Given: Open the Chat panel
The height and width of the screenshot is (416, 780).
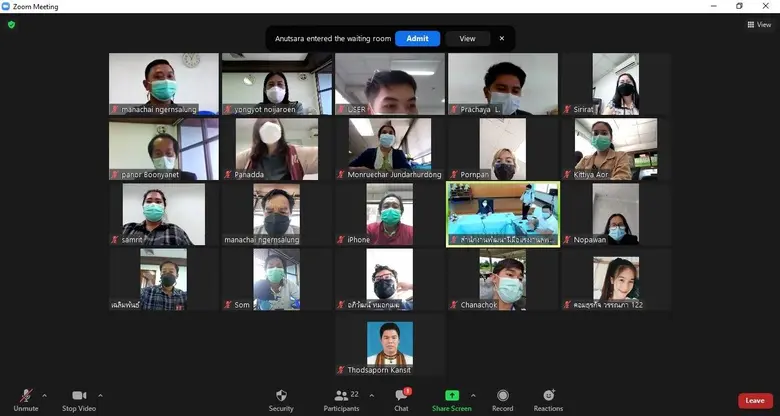Looking at the screenshot, I should [x=401, y=399].
